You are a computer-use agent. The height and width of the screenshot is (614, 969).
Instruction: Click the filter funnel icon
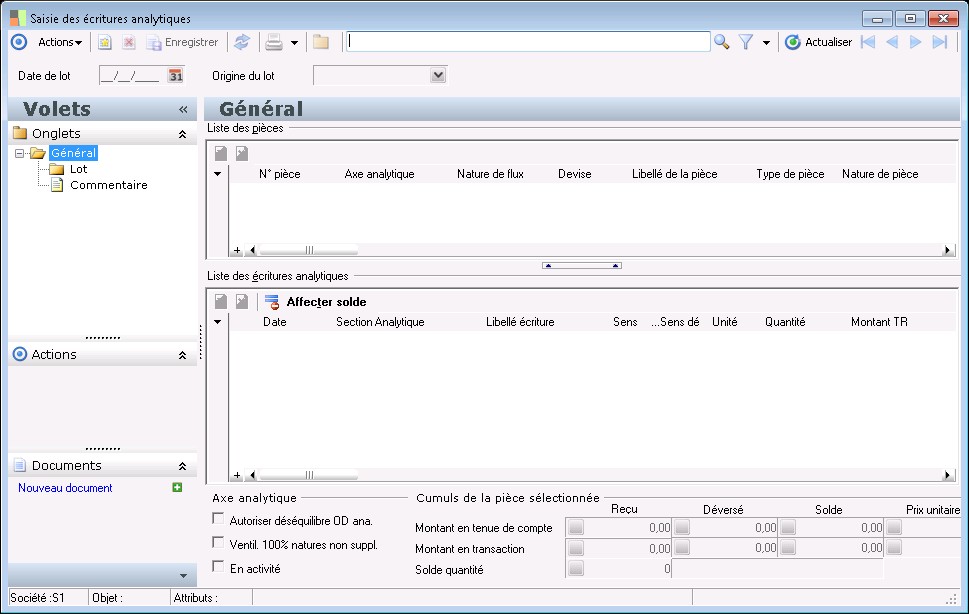(x=746, y=42)
